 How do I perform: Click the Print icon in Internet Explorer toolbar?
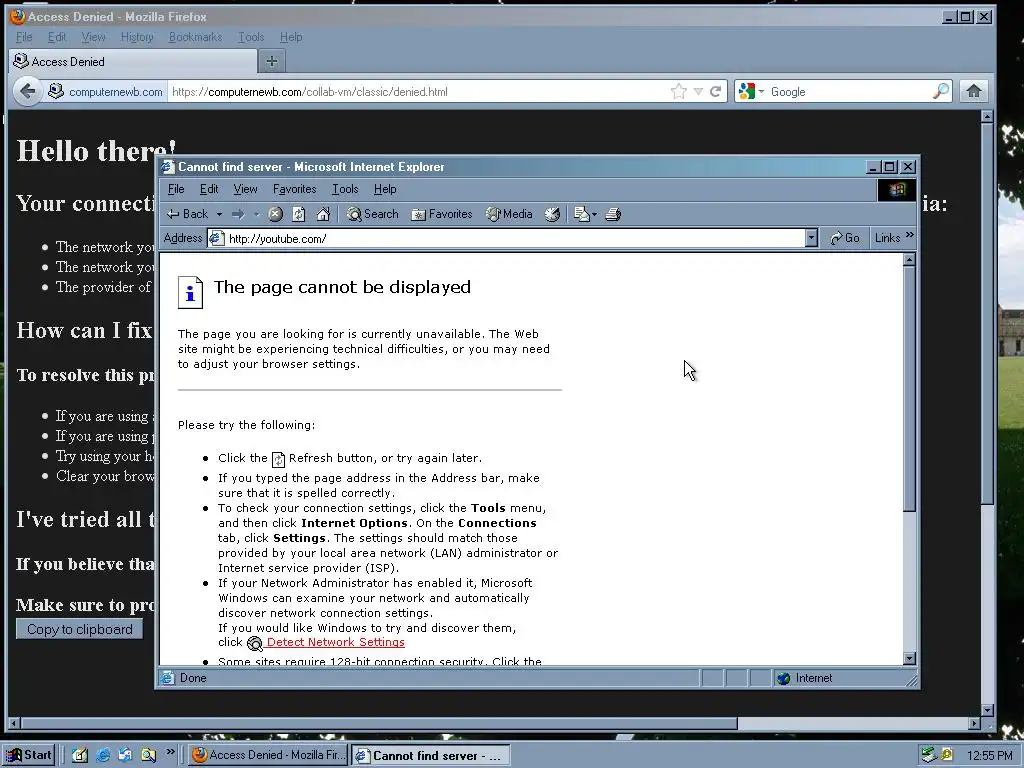613,214
